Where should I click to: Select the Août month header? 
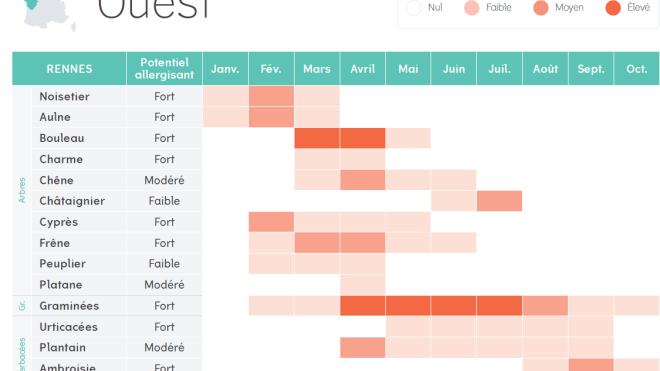point(545,69)
